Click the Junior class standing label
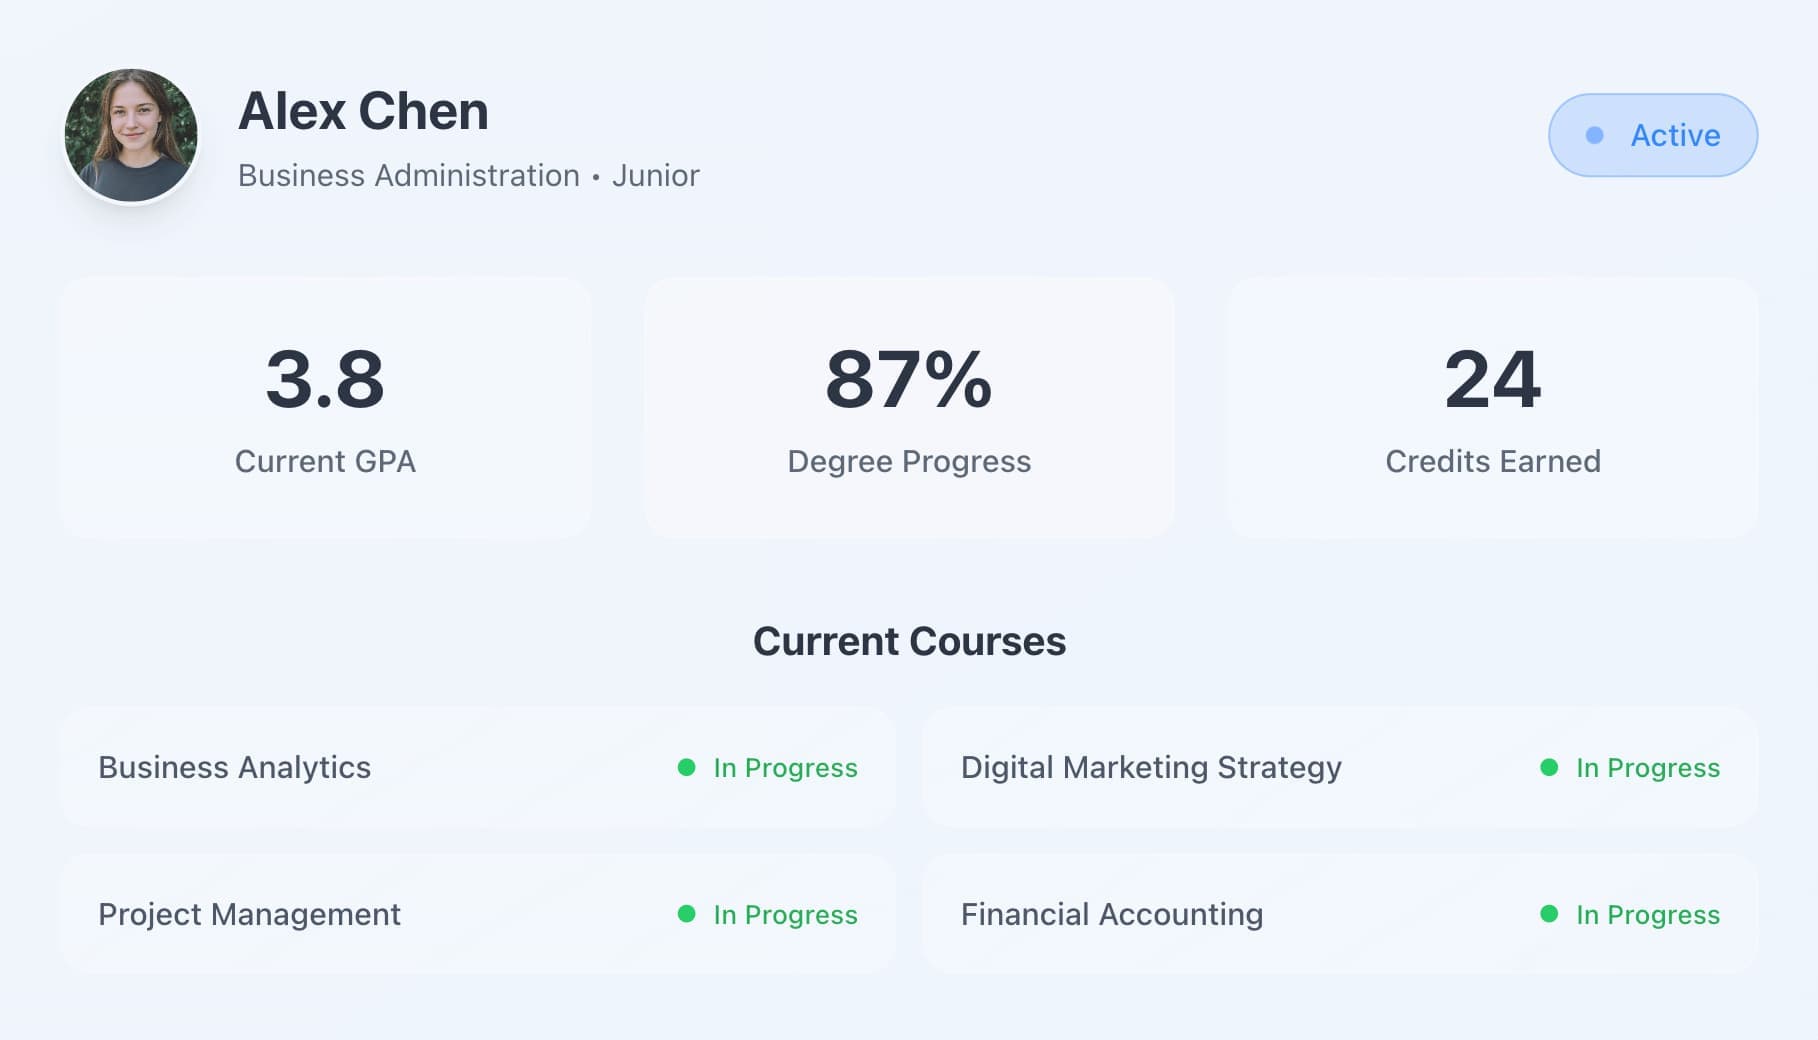 (x=655, y=176)
